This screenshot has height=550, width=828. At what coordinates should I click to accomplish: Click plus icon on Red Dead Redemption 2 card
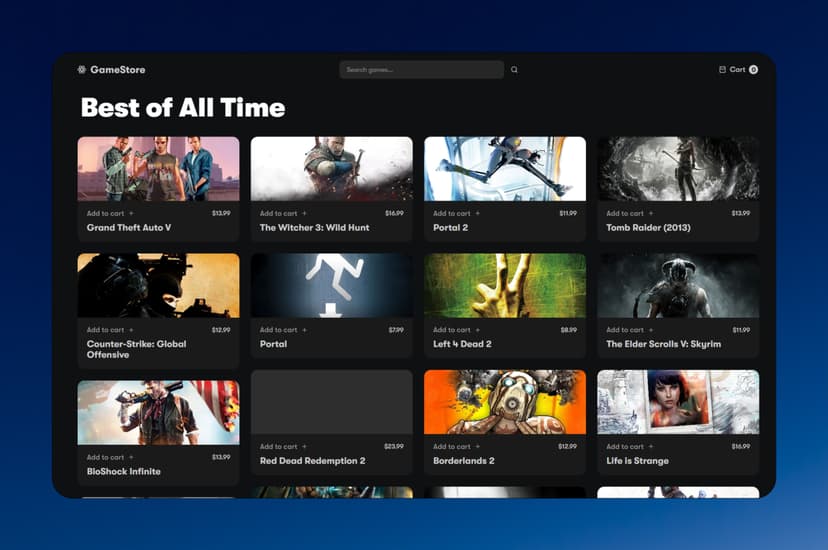point(305,447)
